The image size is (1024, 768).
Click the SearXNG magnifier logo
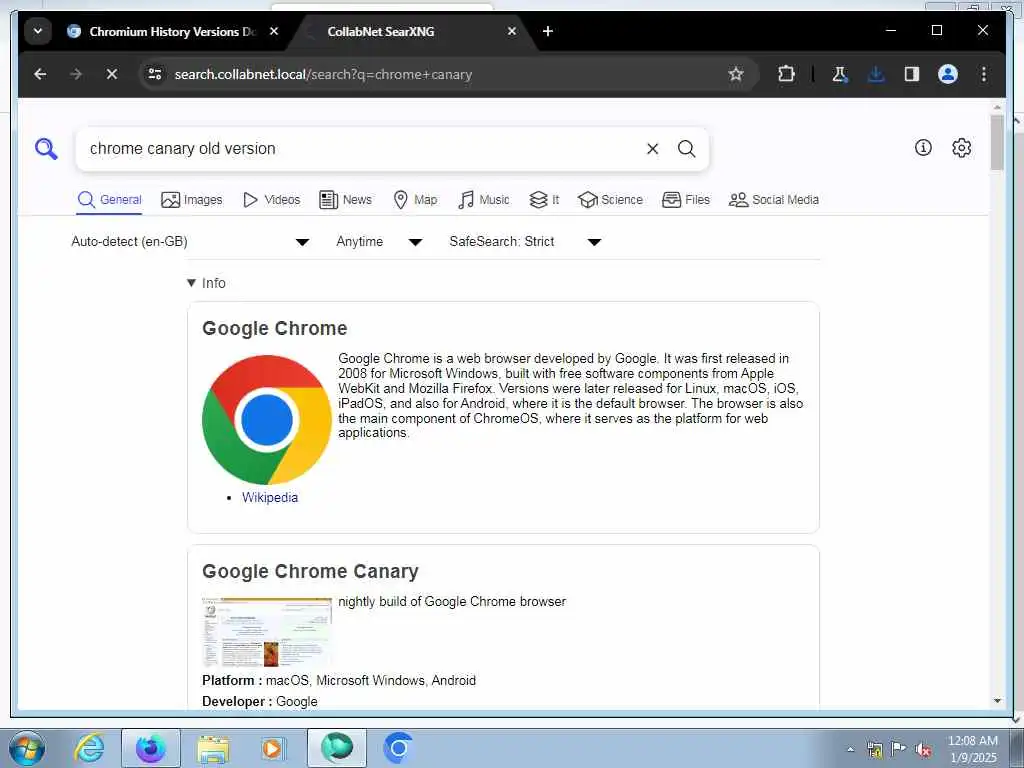46,149
